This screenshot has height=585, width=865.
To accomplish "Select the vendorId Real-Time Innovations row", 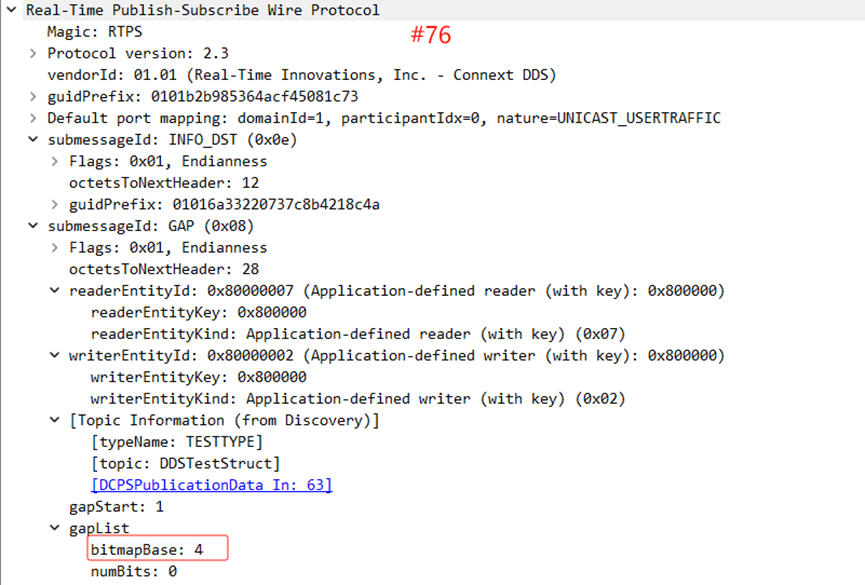I will [x=300, y=75].
